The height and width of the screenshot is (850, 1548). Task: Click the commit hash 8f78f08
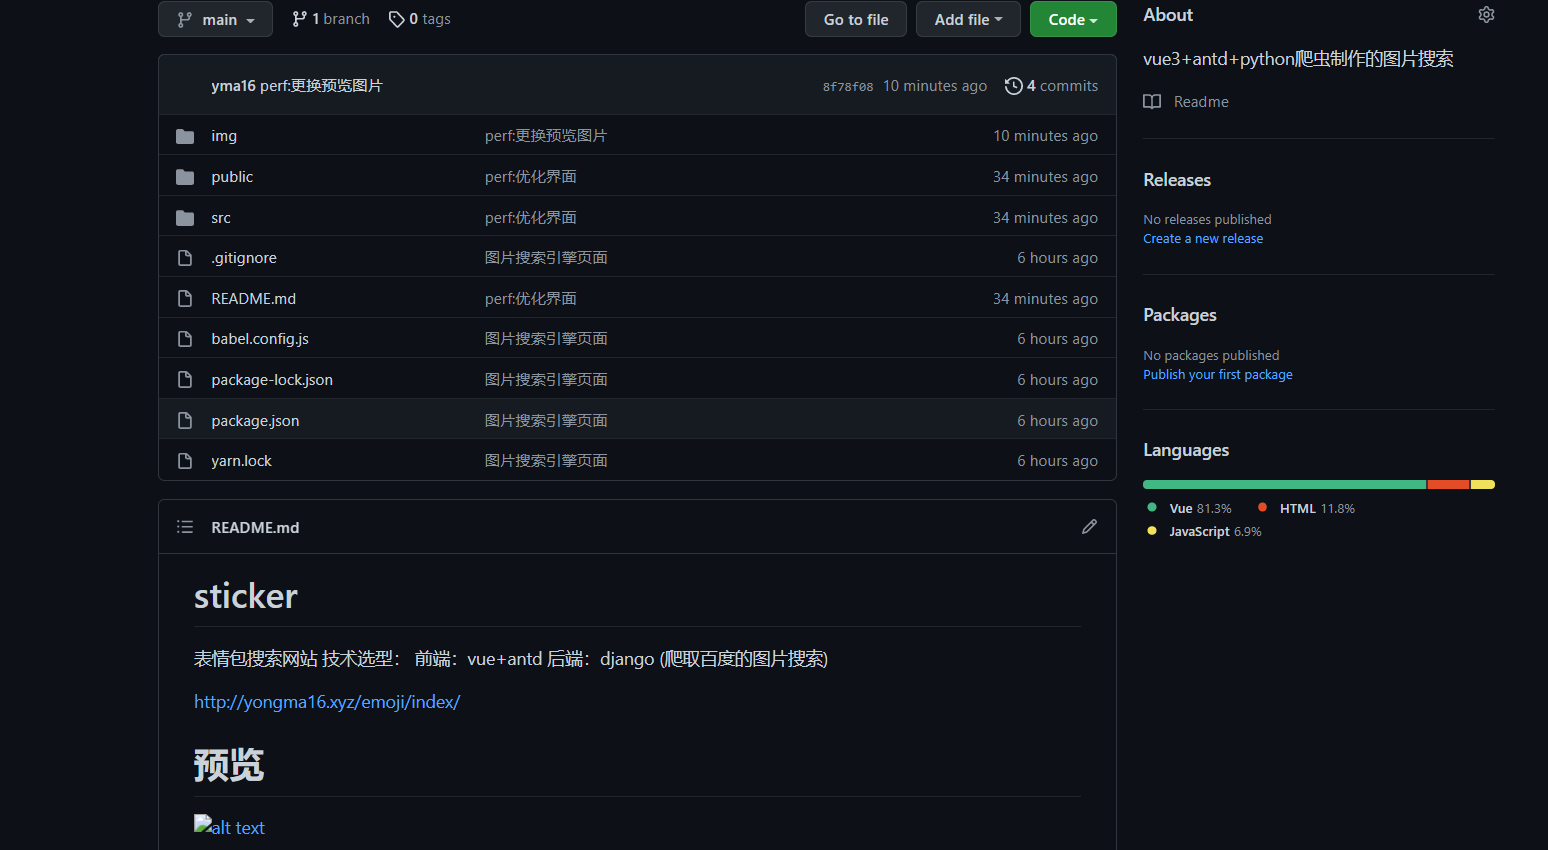[848, 87]
